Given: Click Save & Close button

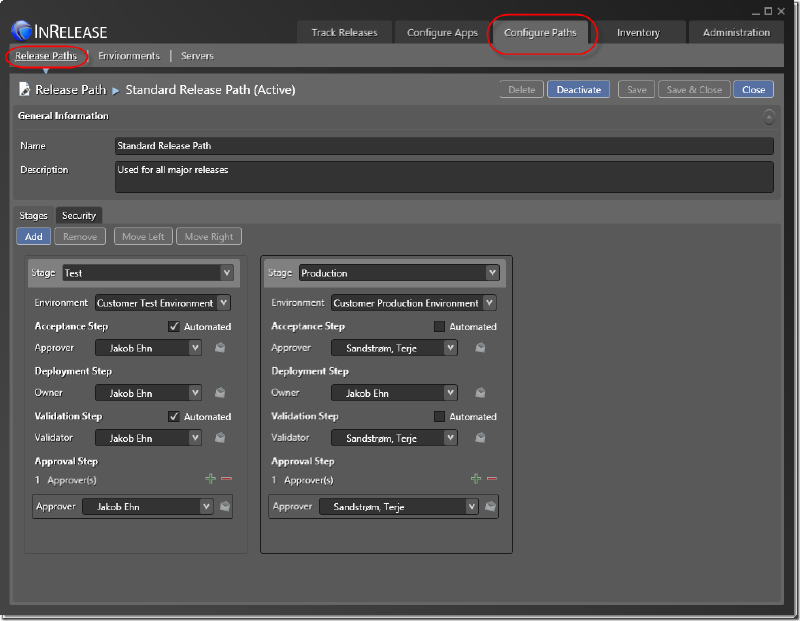Looking at the screenshot, I should point(694,89).
